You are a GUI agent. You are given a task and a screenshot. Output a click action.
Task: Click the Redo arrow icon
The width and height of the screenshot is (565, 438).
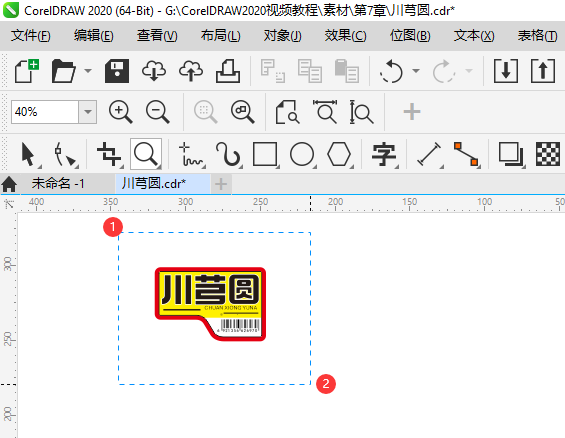point(444,71)
